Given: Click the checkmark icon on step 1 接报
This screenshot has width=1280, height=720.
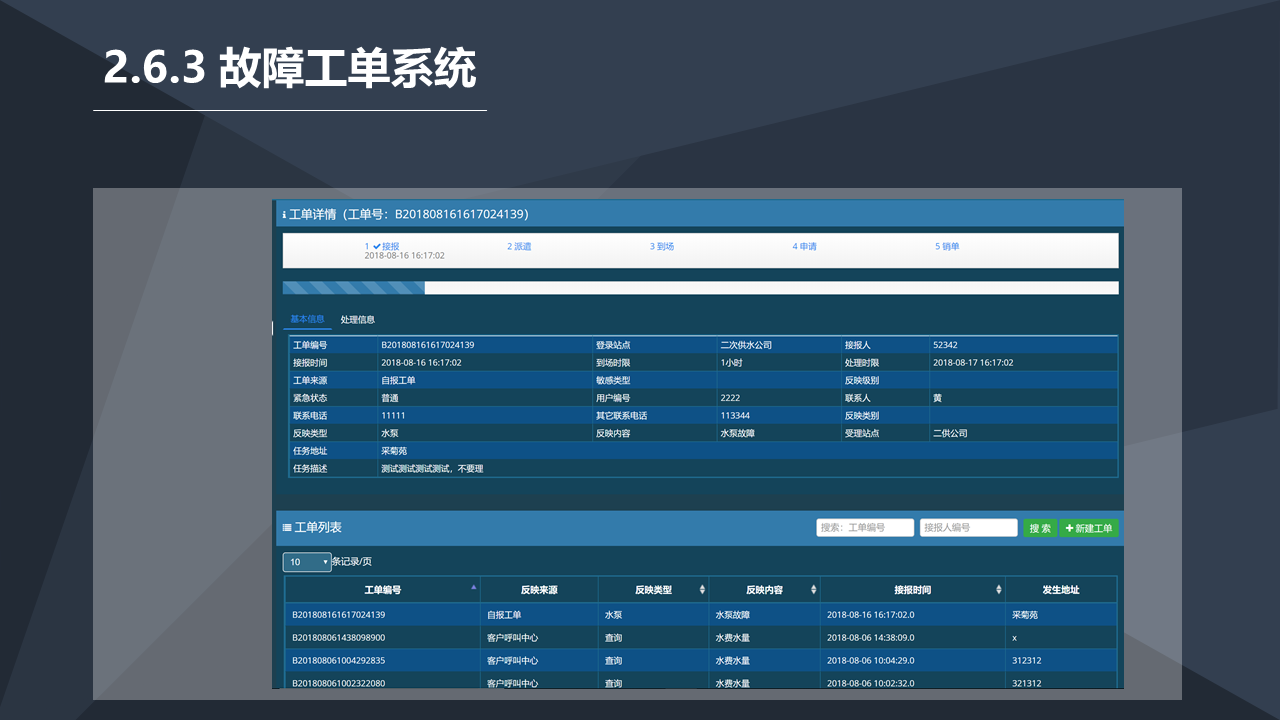Looking at the screenshot, I should (377, 246).
